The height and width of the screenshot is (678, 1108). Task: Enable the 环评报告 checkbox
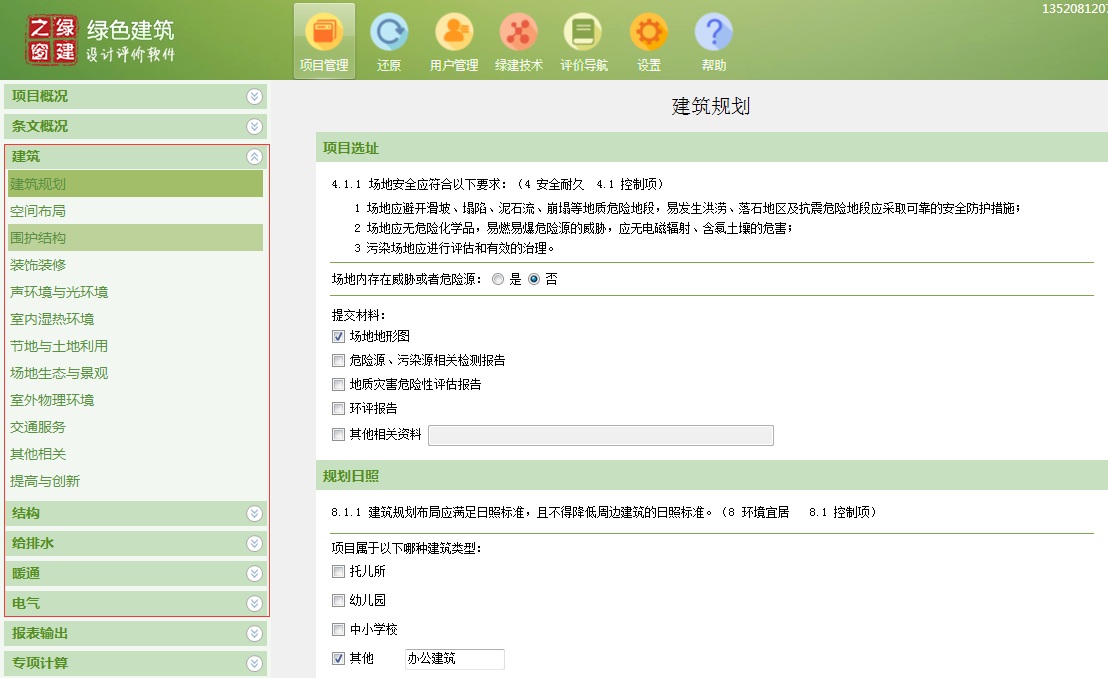pos(338,409)
